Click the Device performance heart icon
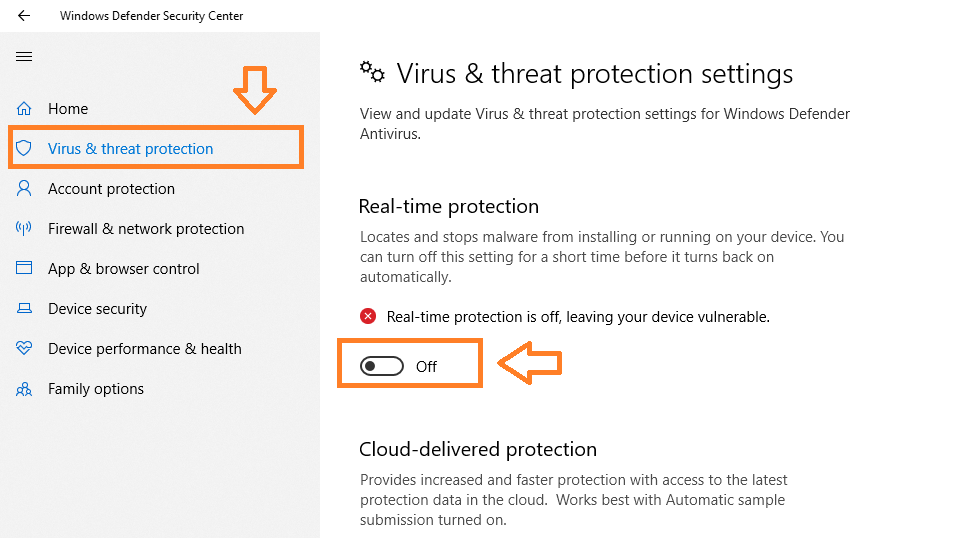Screen dimensions: 959x538 [x=24, y=348]
